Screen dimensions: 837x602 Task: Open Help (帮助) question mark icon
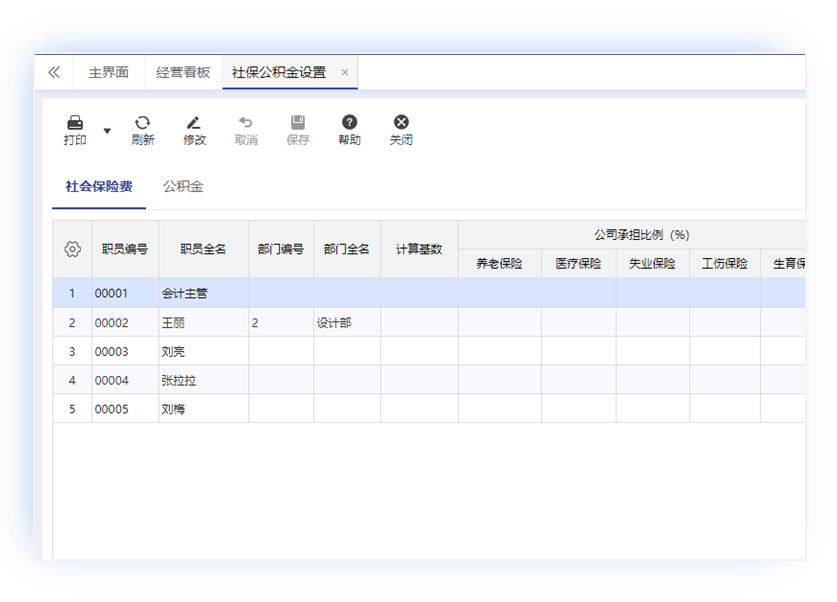click(x=349, y=123)
